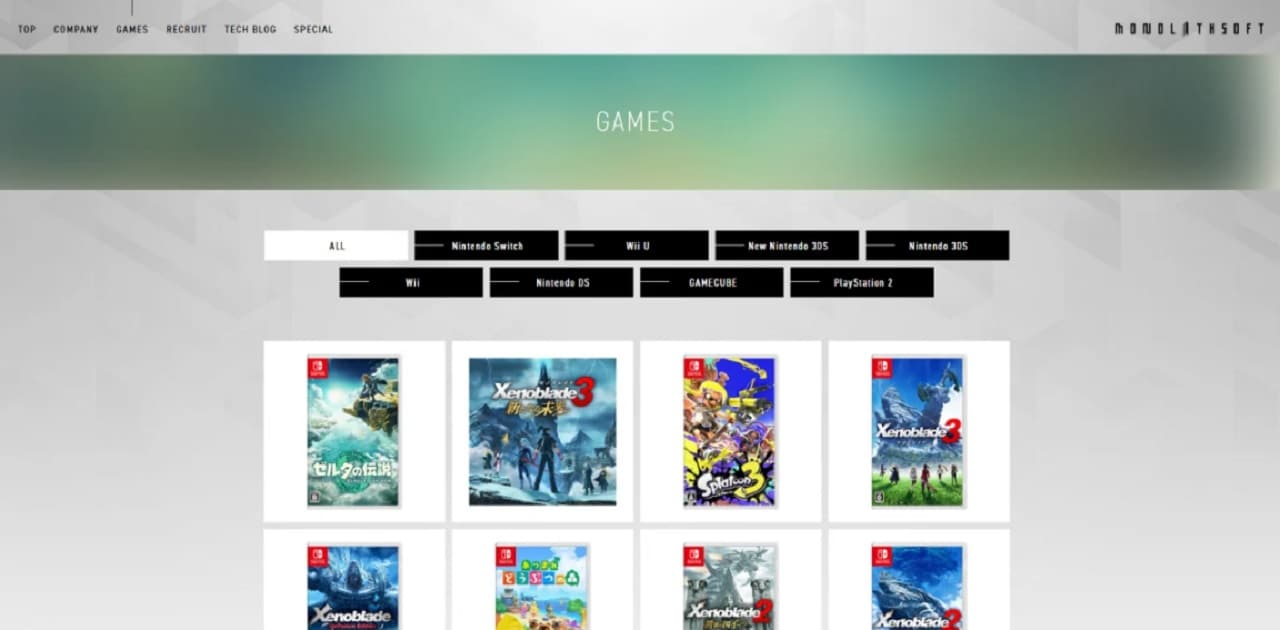
Task: Open the TOP navigation link
Action: point(27,30)
